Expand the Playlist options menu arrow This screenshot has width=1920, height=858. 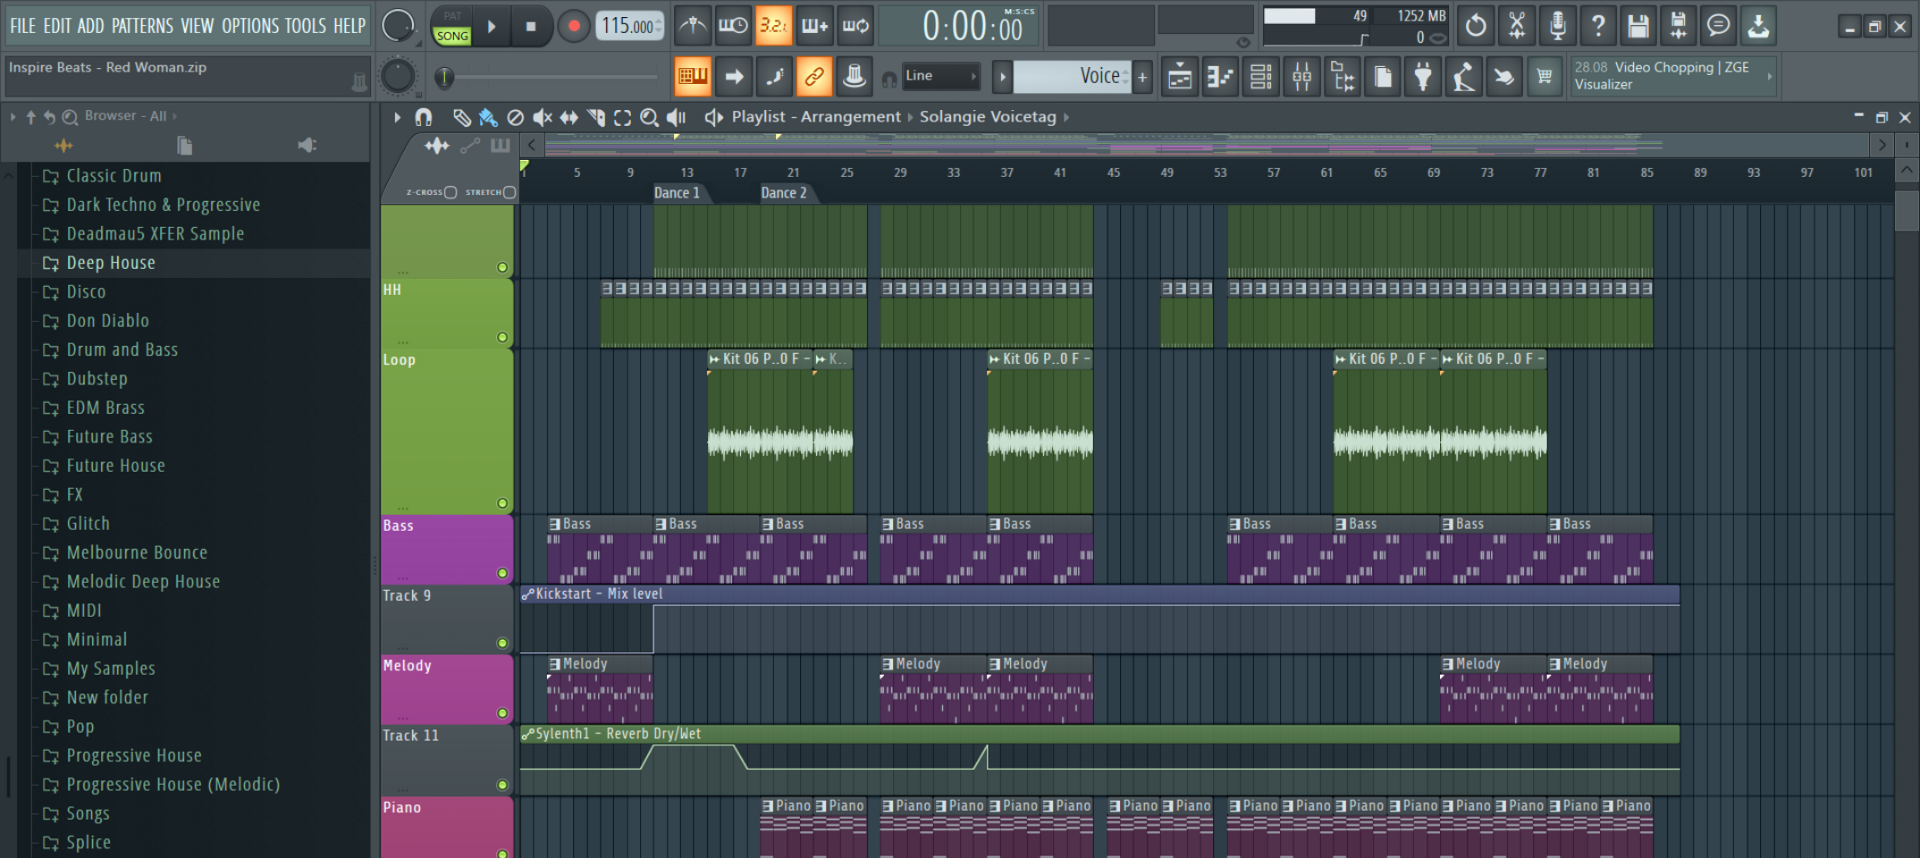(x=397, y=118)
